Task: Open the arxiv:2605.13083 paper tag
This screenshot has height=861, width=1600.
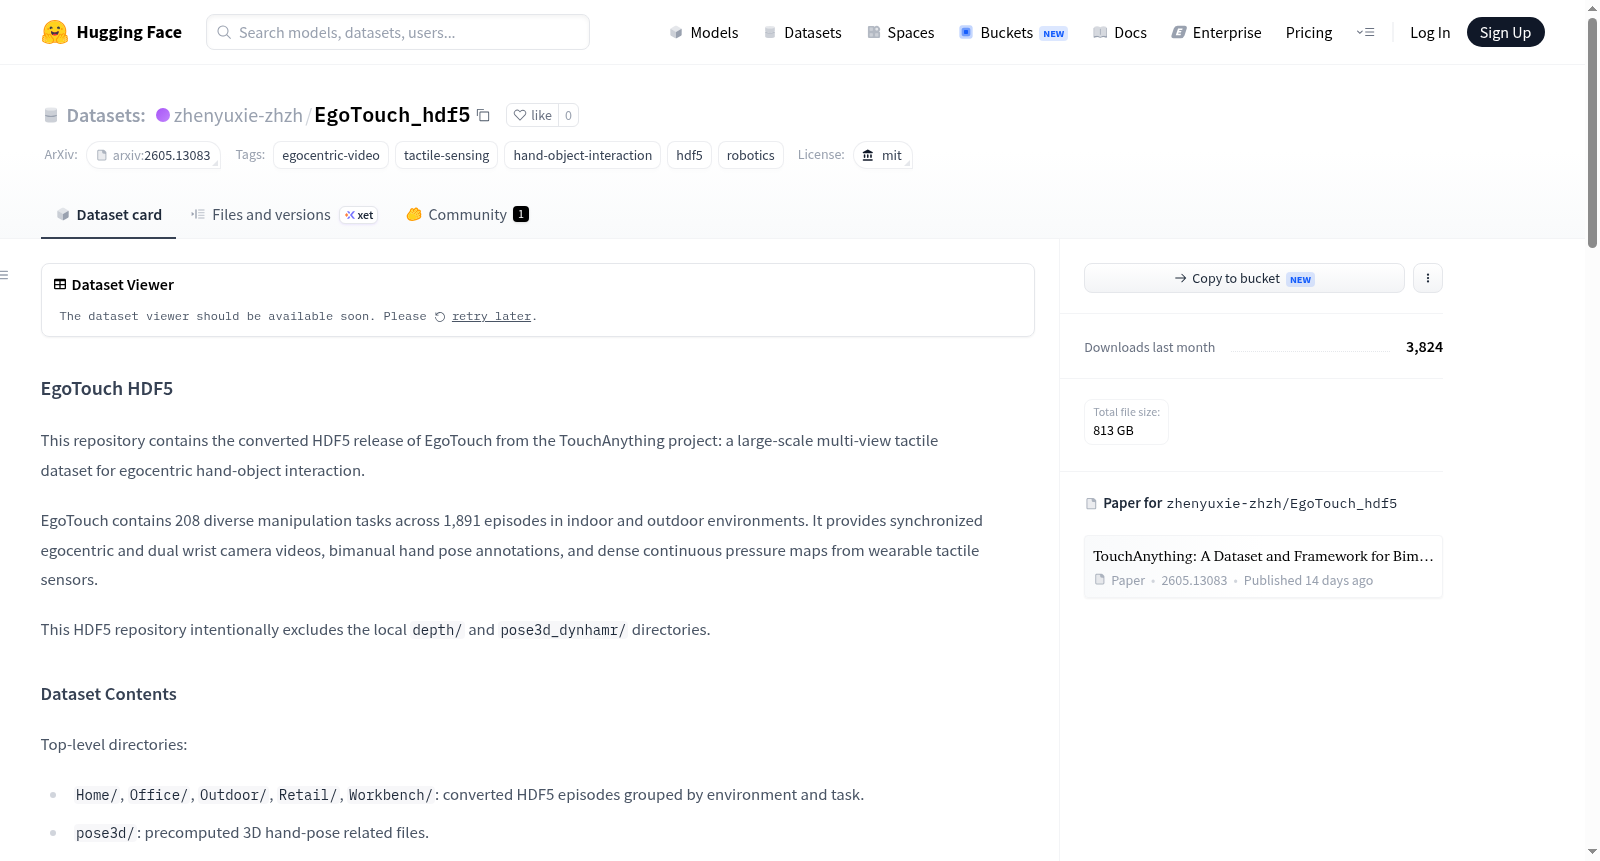Action: pos(153,155)
